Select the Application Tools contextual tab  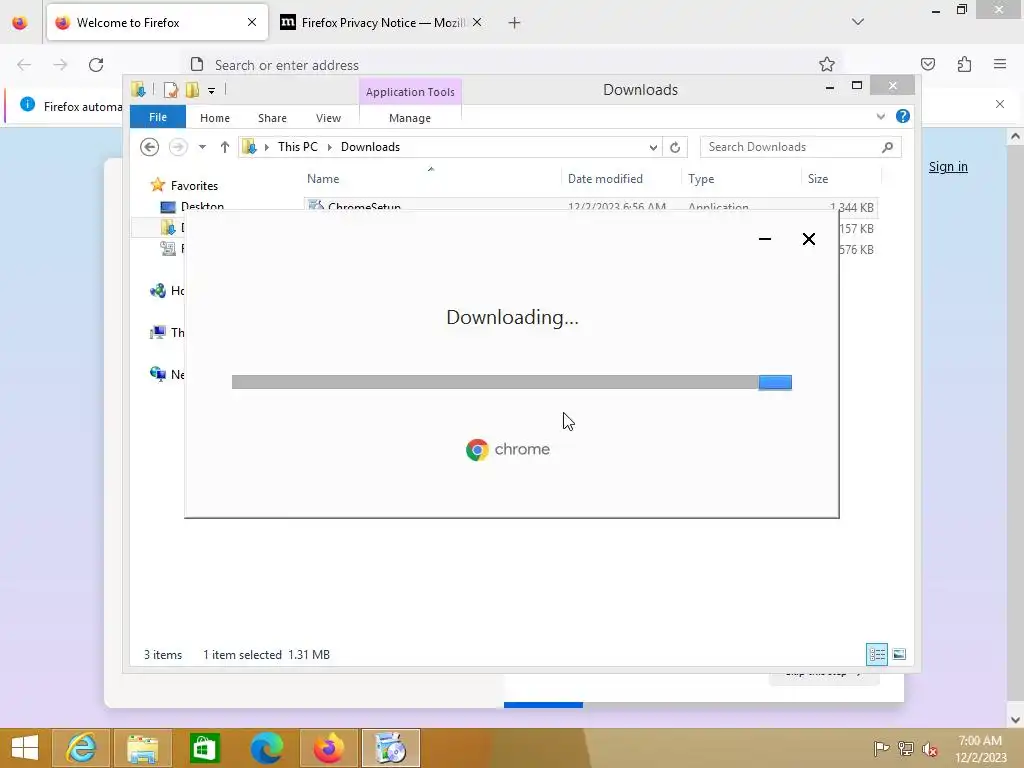point(410,92)
